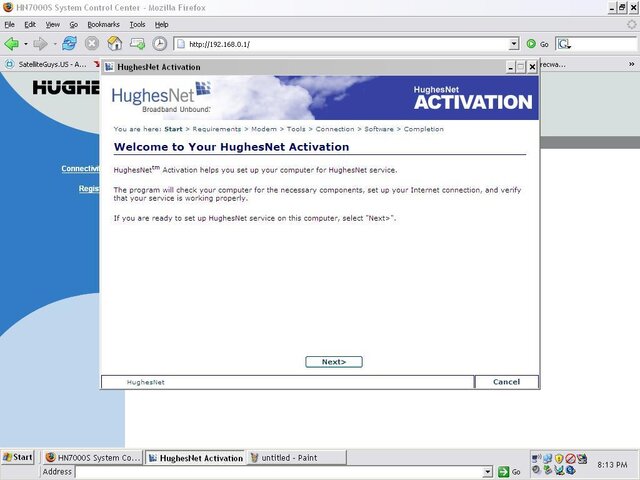Open the Forward button history dropdown arrow
The width and height of the screenshot is (640, 480).
tap(55, 44)
